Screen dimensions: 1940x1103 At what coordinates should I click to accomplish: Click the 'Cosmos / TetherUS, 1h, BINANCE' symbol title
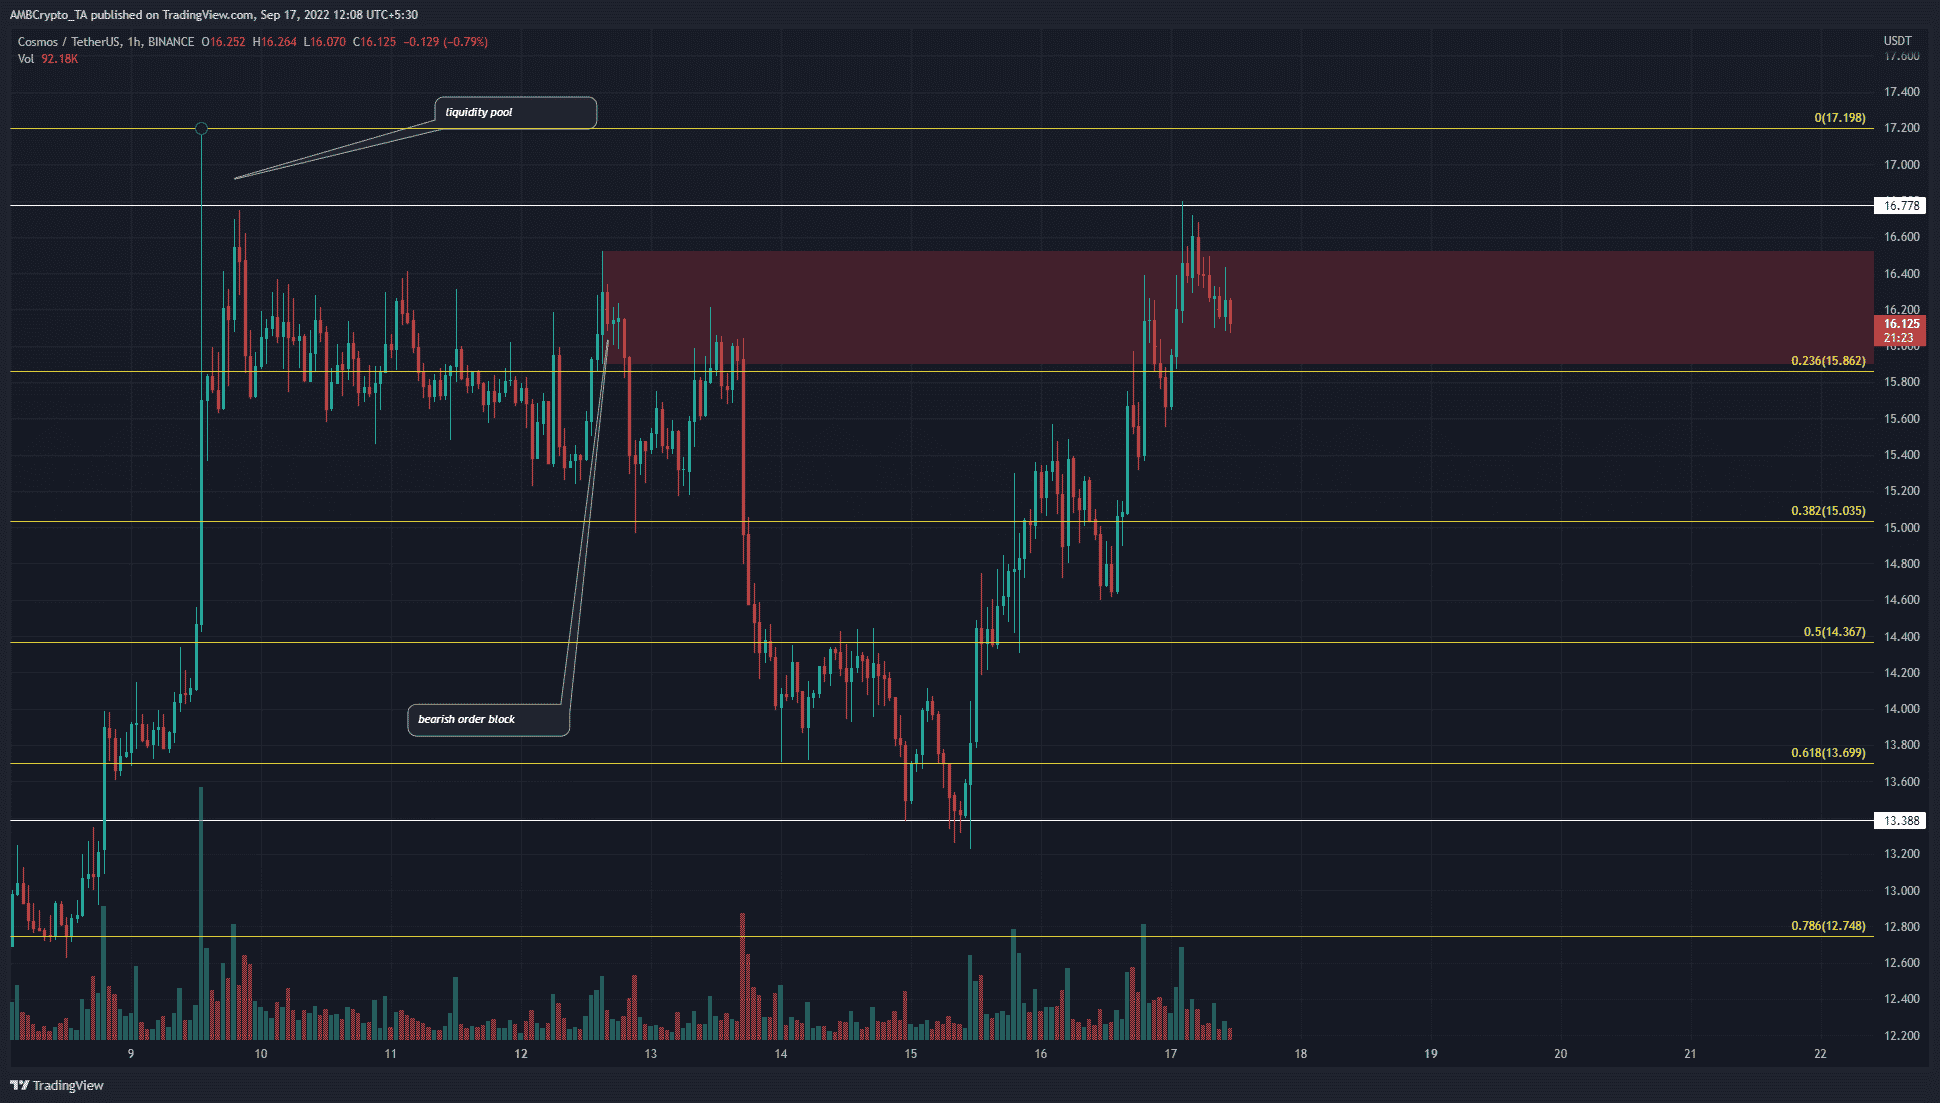click(x=106, y=42)
